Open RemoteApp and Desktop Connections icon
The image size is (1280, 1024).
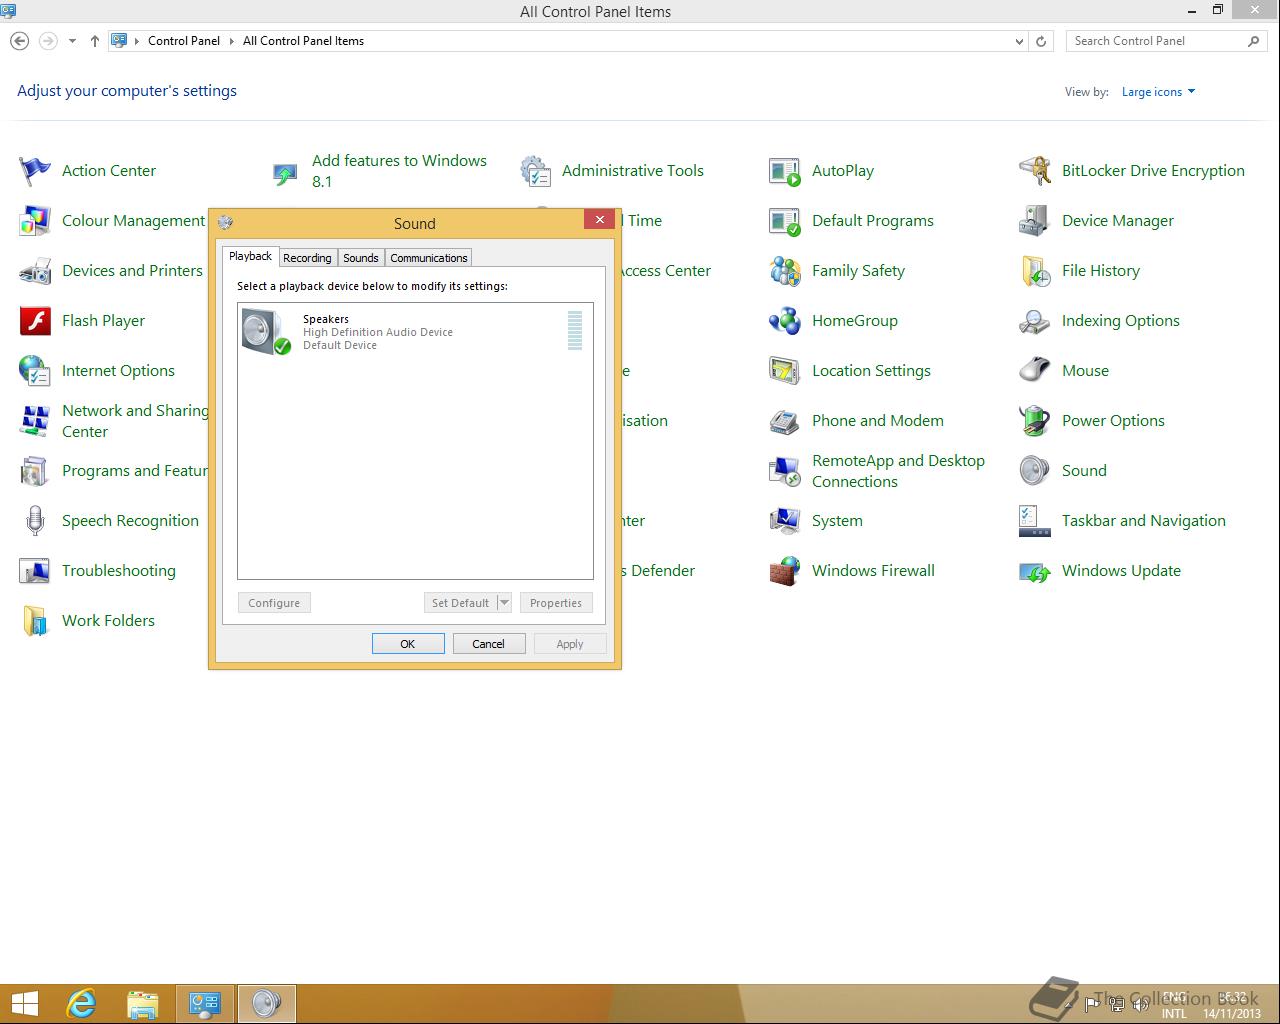point(785,471)
